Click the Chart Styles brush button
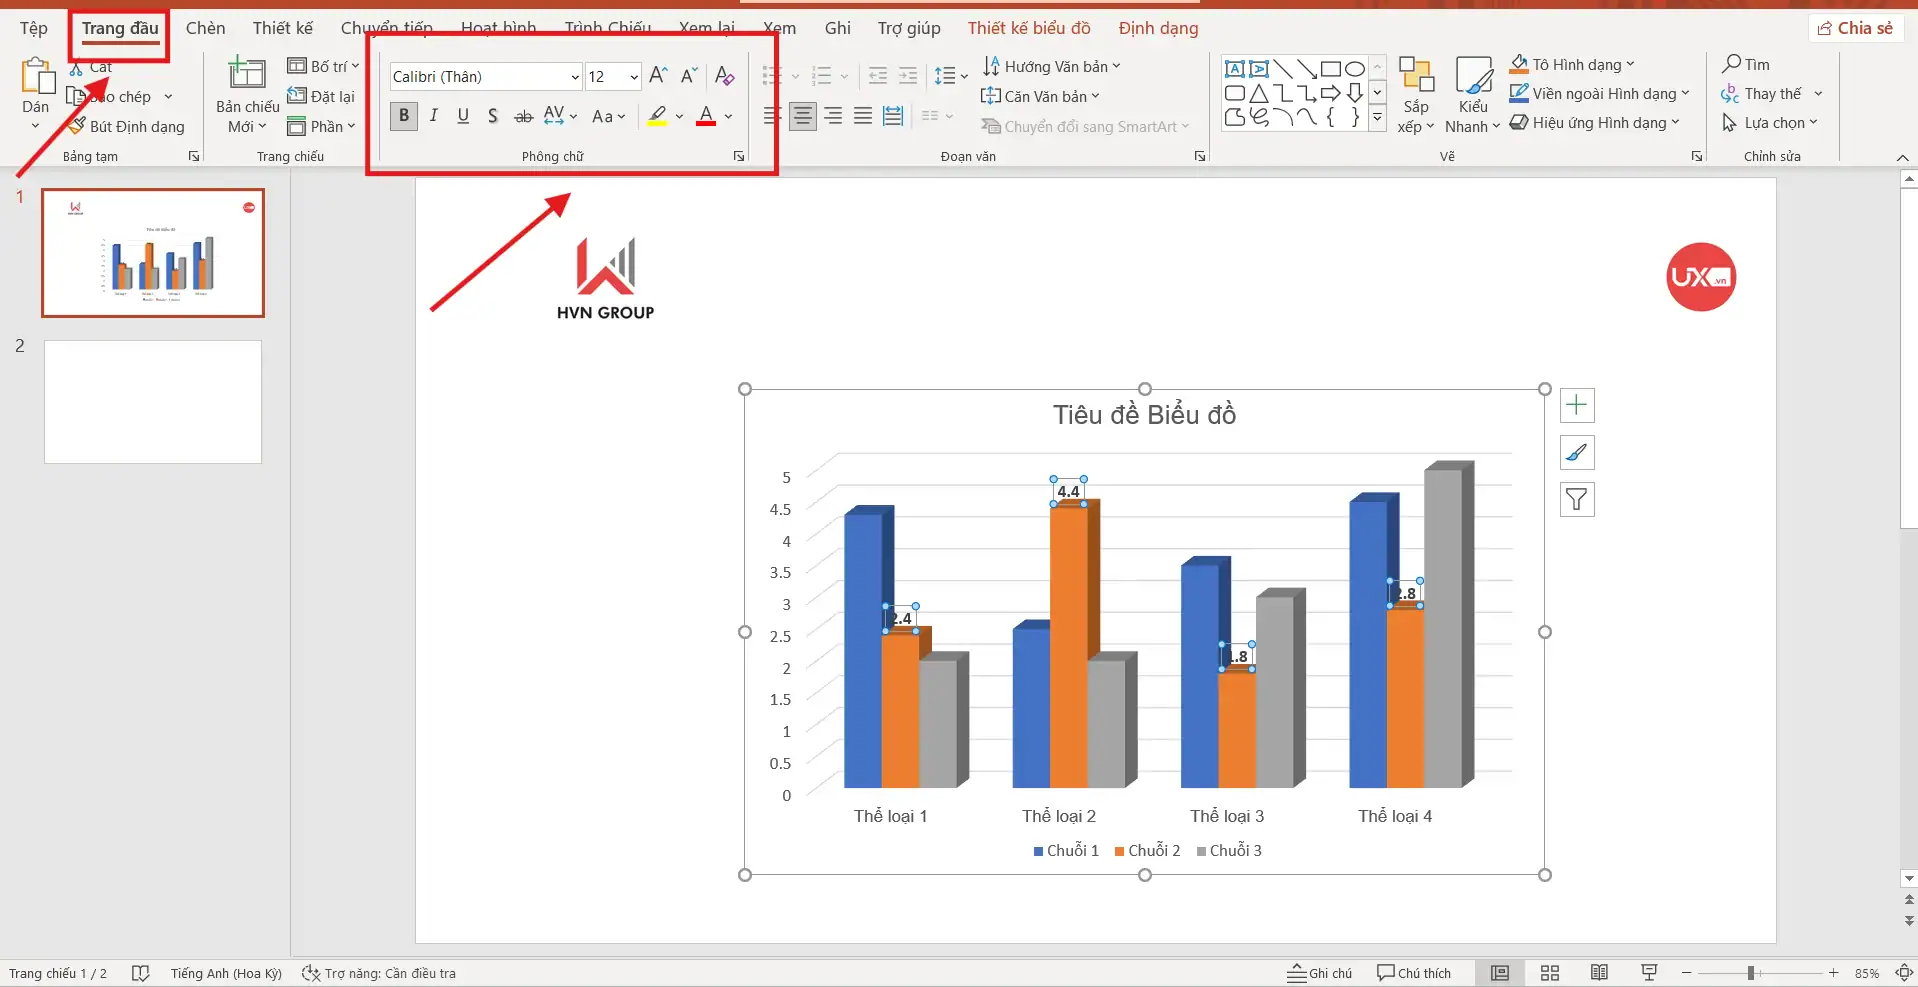The image size is (1918, 987). [1577, 453]
